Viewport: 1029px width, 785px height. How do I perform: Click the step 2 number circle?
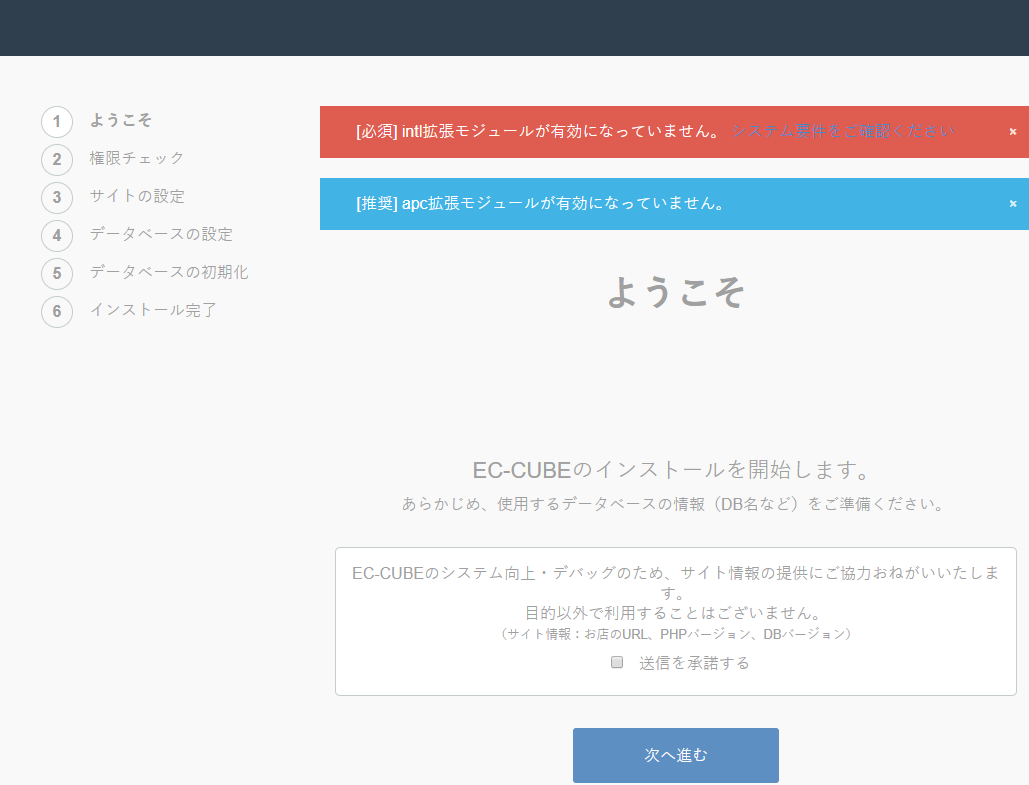coord(57,160)
